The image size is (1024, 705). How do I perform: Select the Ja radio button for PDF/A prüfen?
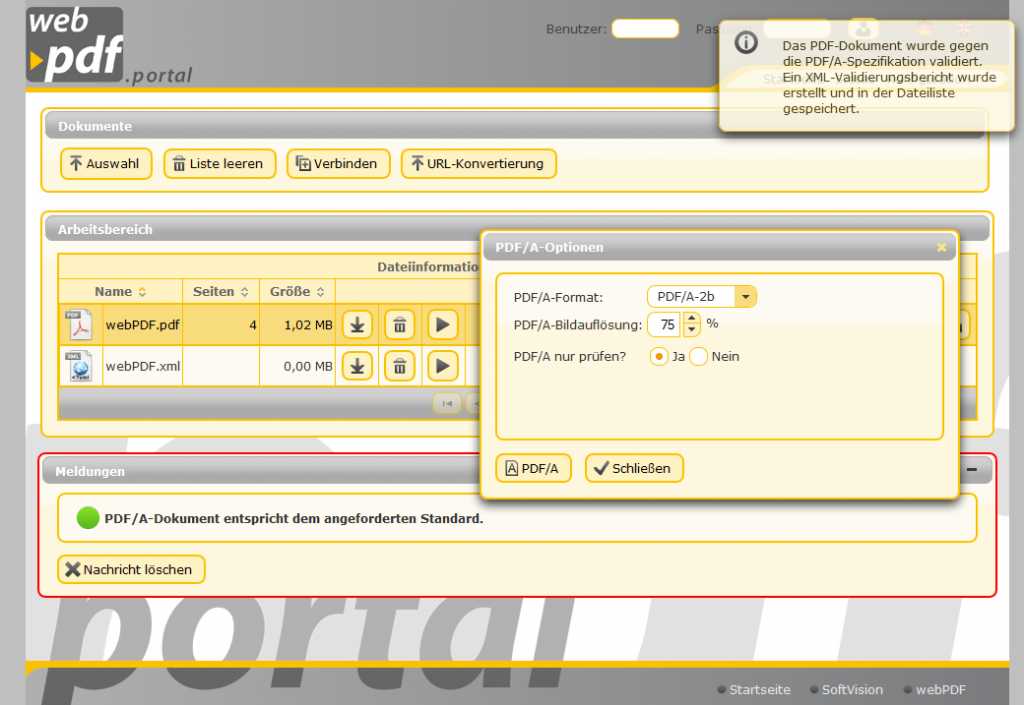[x=659, y=356]
